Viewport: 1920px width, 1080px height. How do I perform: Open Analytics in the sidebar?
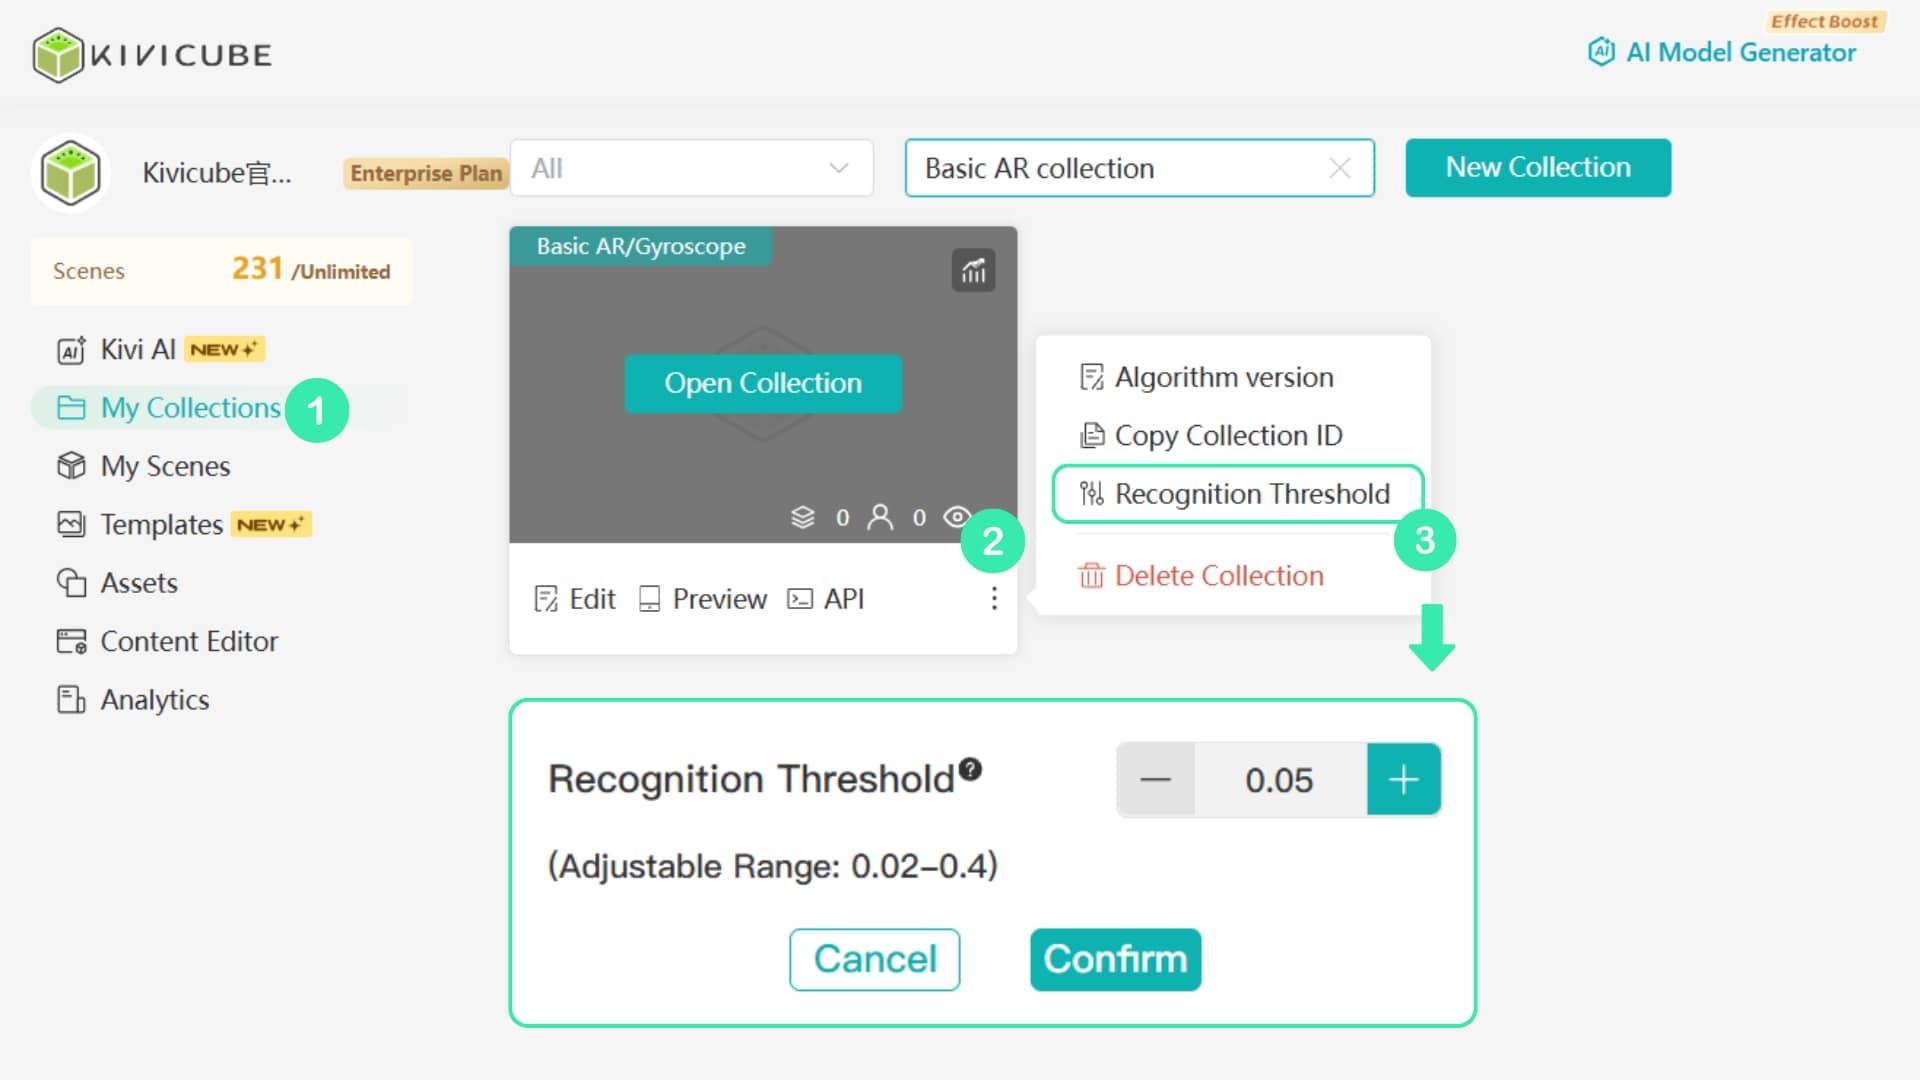point(132,699)
